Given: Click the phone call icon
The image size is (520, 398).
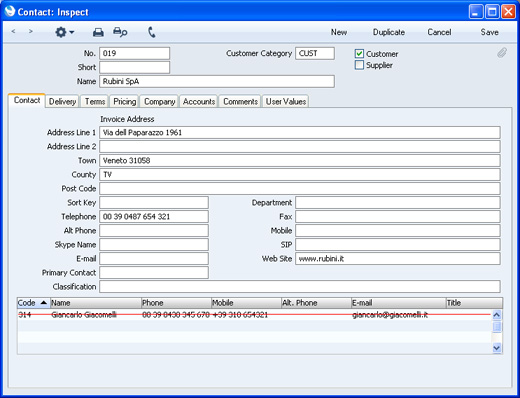Looking at the screenshot, I should click(152, 32).
